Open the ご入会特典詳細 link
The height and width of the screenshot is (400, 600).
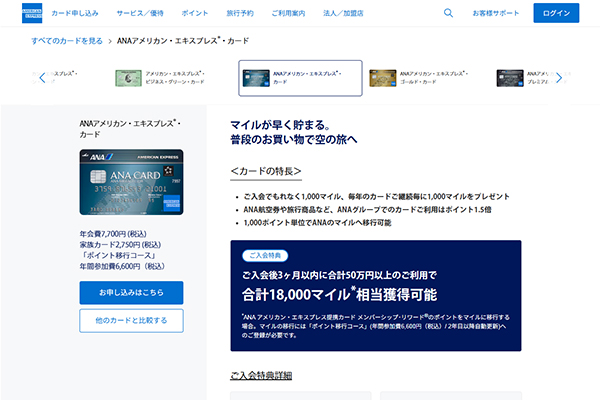(261, 375)
